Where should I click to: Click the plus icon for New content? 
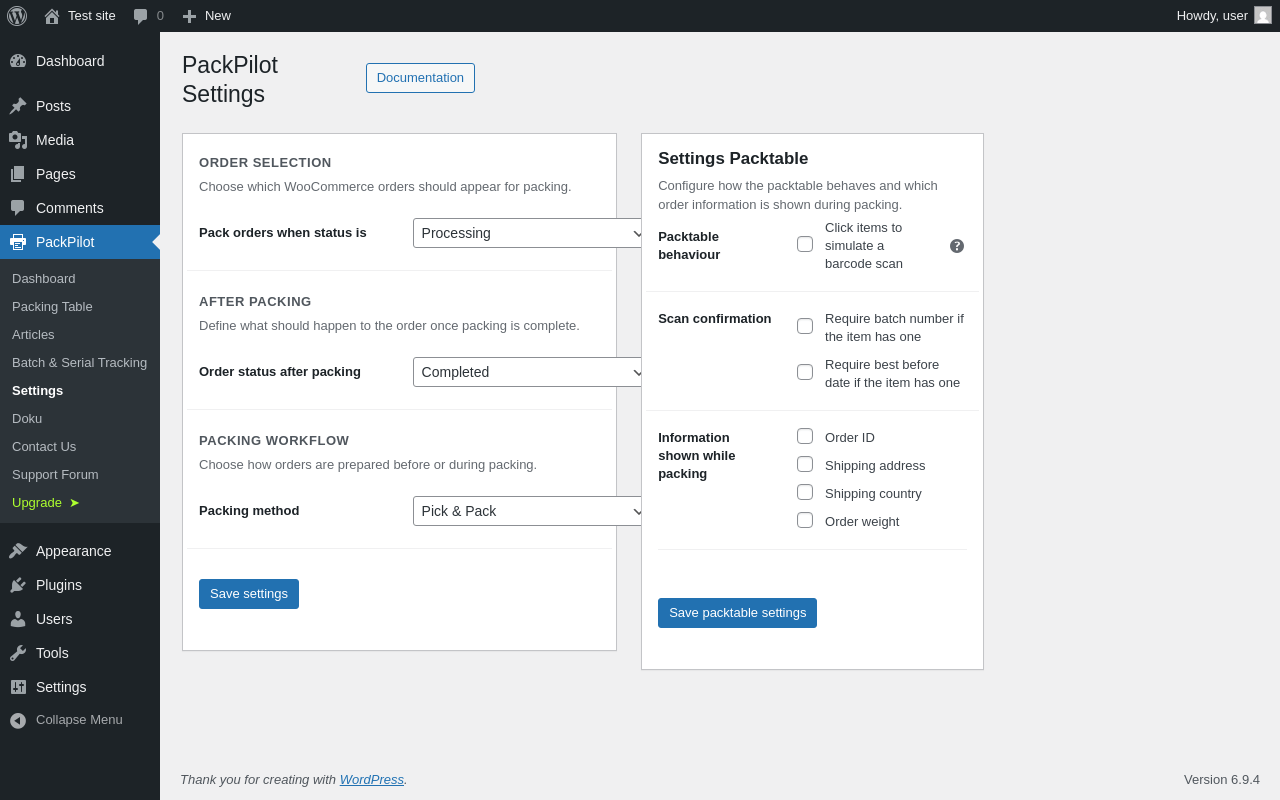(x=189, y=16)
